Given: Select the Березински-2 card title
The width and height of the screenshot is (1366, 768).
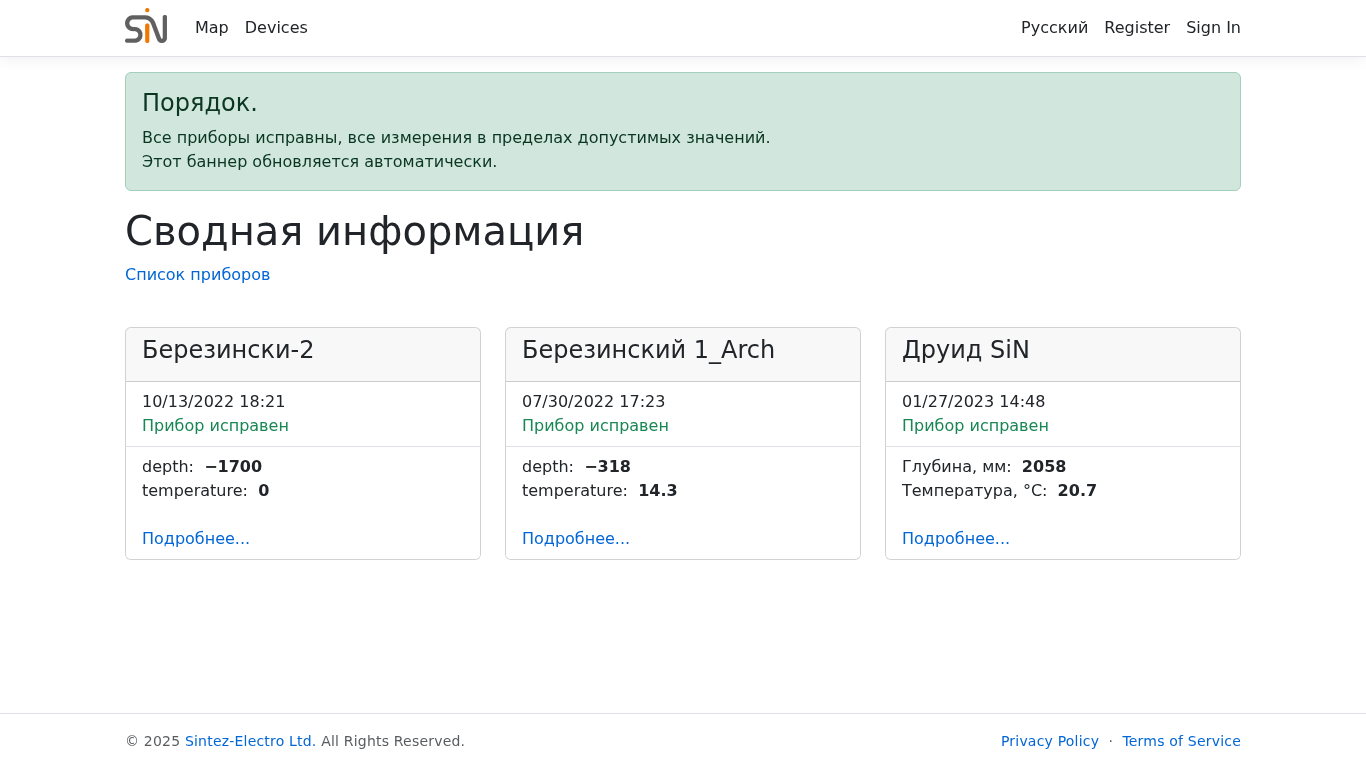Looking at the screenshot, I should pos(228,350).
